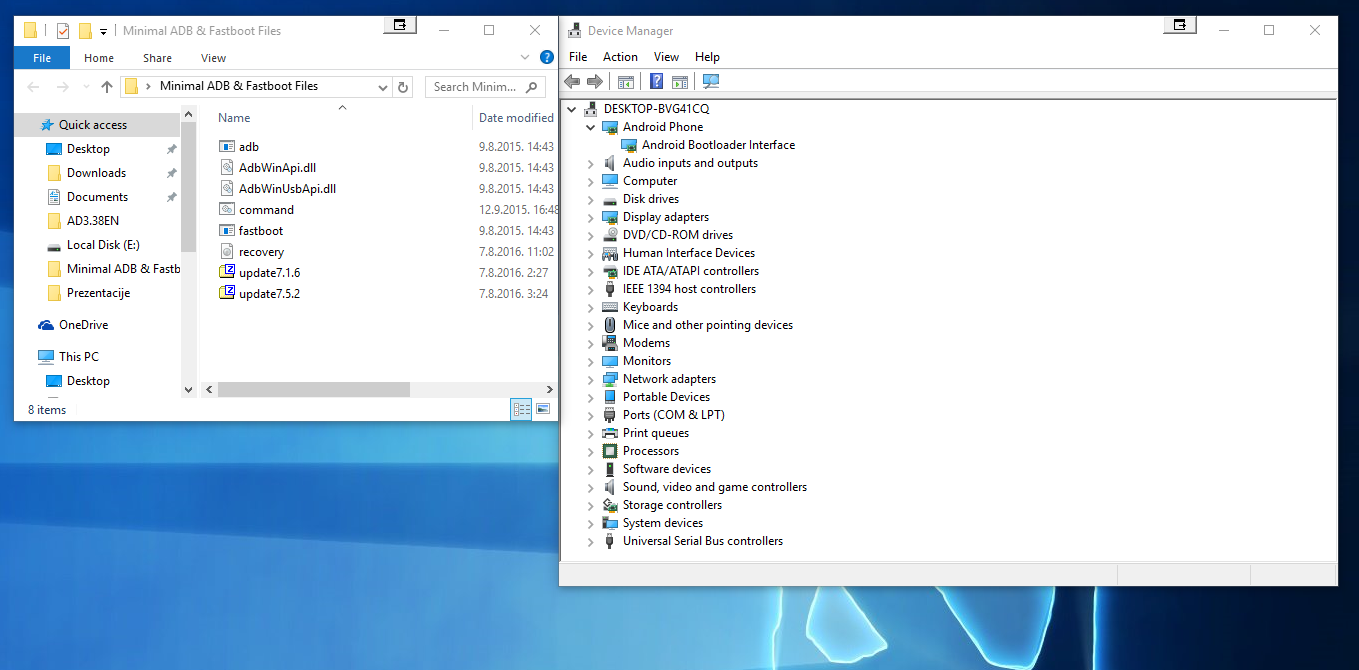Sort files by Date modified column header

[x=516, y=118]
